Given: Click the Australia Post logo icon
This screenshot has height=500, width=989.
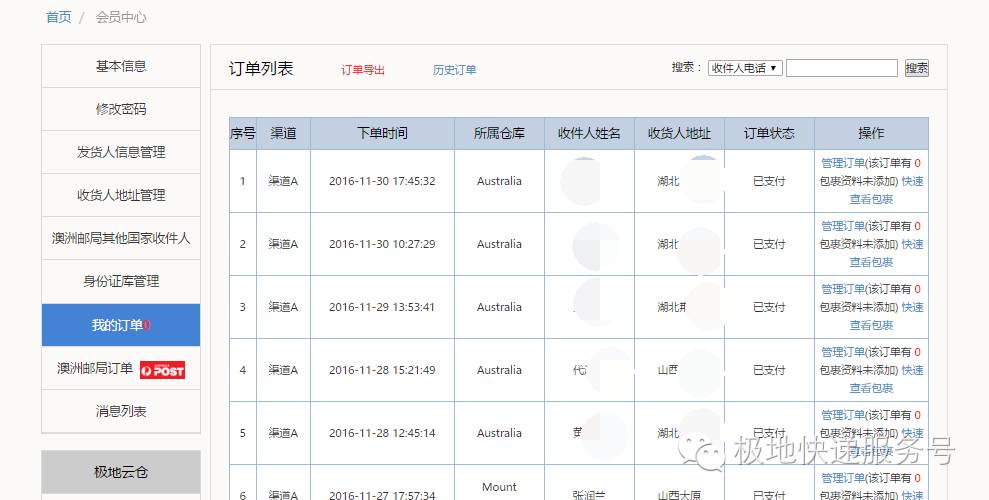Looking at the screenshot, I should [x=162, y=369].
